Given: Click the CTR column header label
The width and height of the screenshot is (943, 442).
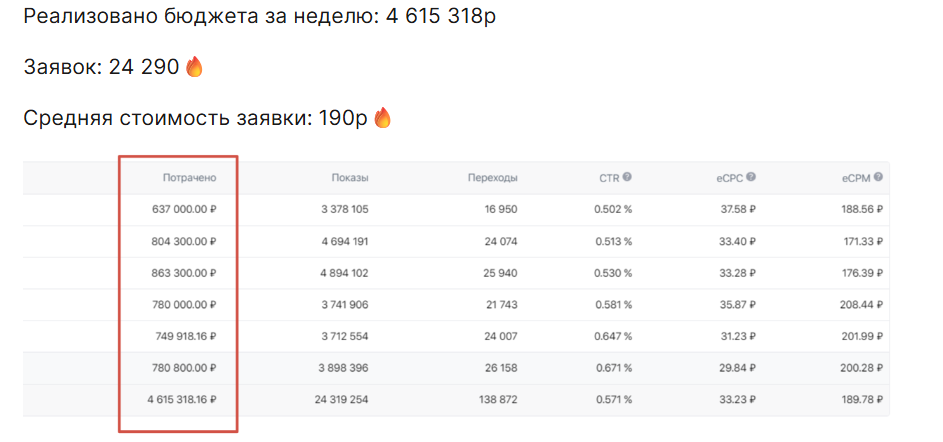Looking at the screenshot, I should click(x=609, y=178).
